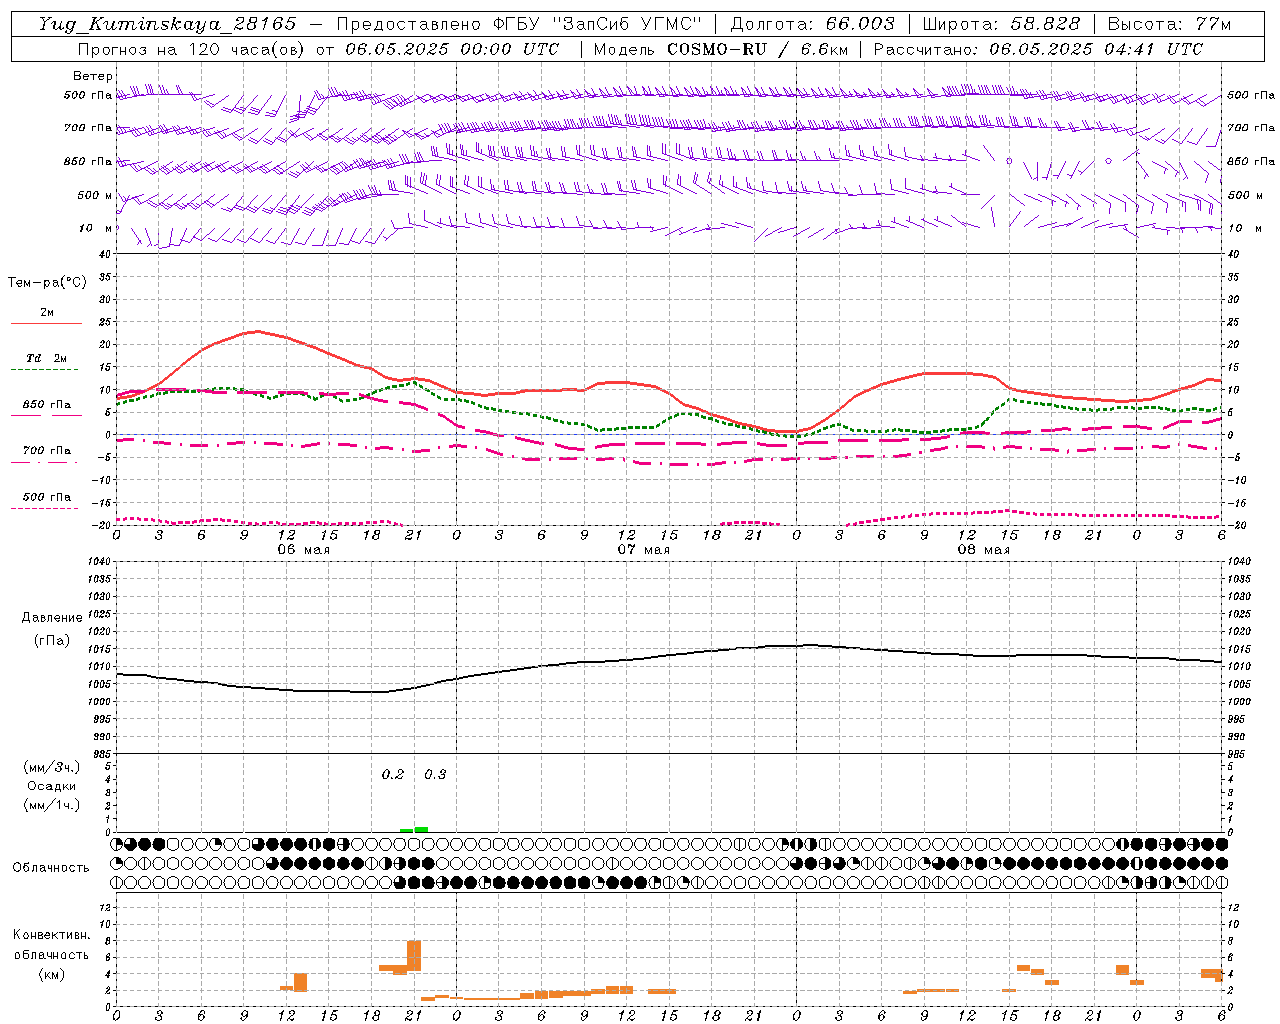1280x1024 pixels.
Task: Click forecast start time 06.05.2025 00:00 UTC
Action: pyautogui.click(x=452, y=49)
